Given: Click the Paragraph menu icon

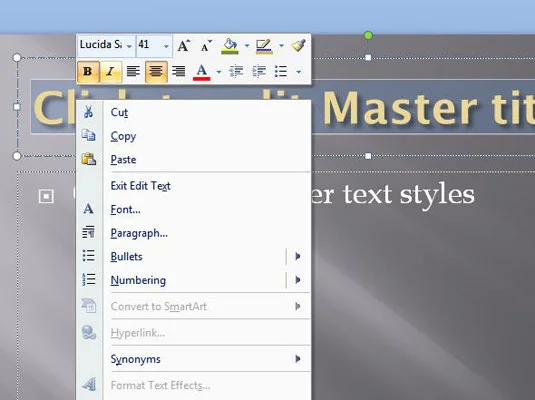Looking at the screenshot, I should click(x=88, y=232).
